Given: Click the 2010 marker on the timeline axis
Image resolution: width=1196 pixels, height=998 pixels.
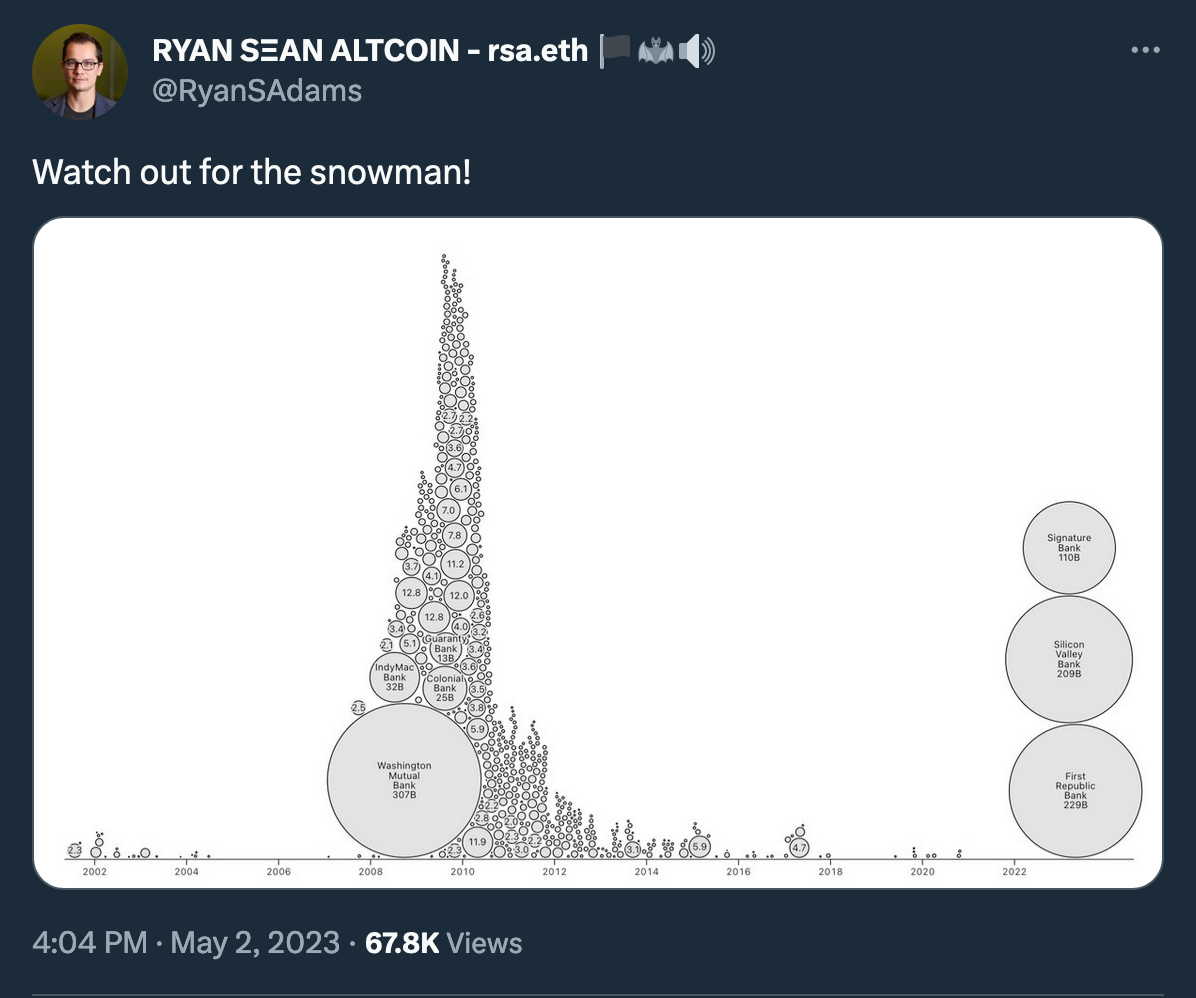Looking at the screenshot, I should pyautogui.click(x=462, y=871).
